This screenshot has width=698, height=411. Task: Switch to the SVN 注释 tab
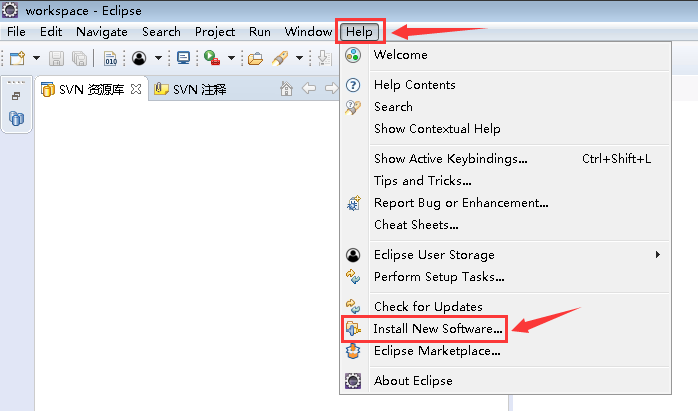(190, 90)
